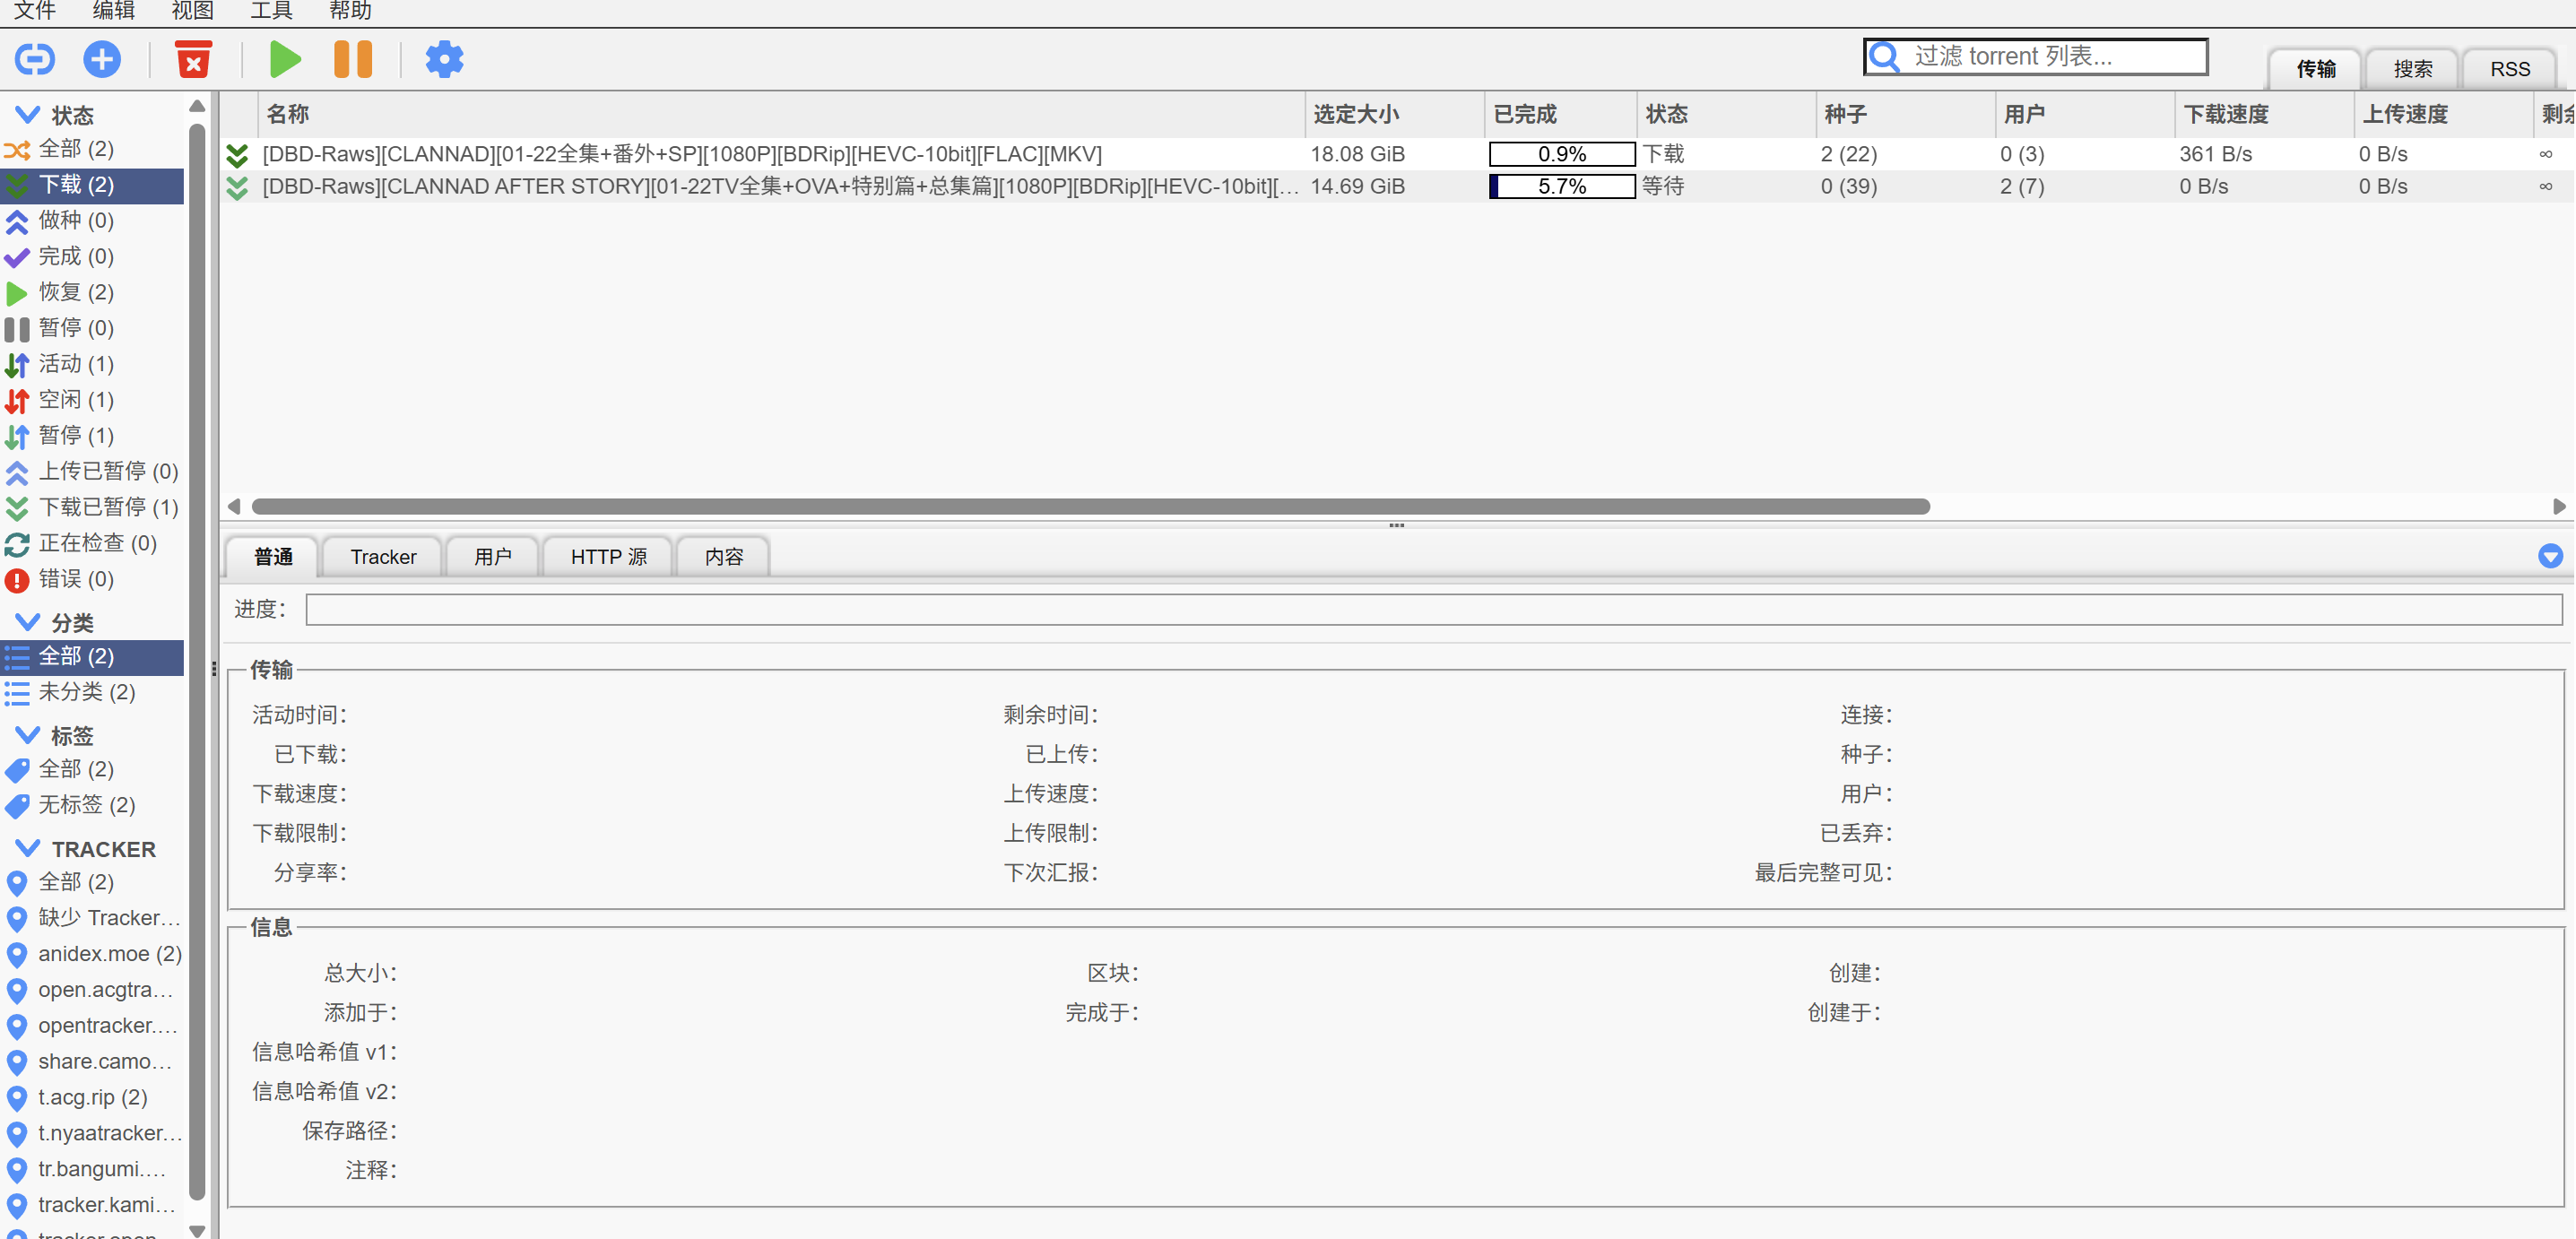This screenshot has height=1239, width=2576.
Task: Open the blue gear options icon
Action: 444,59
